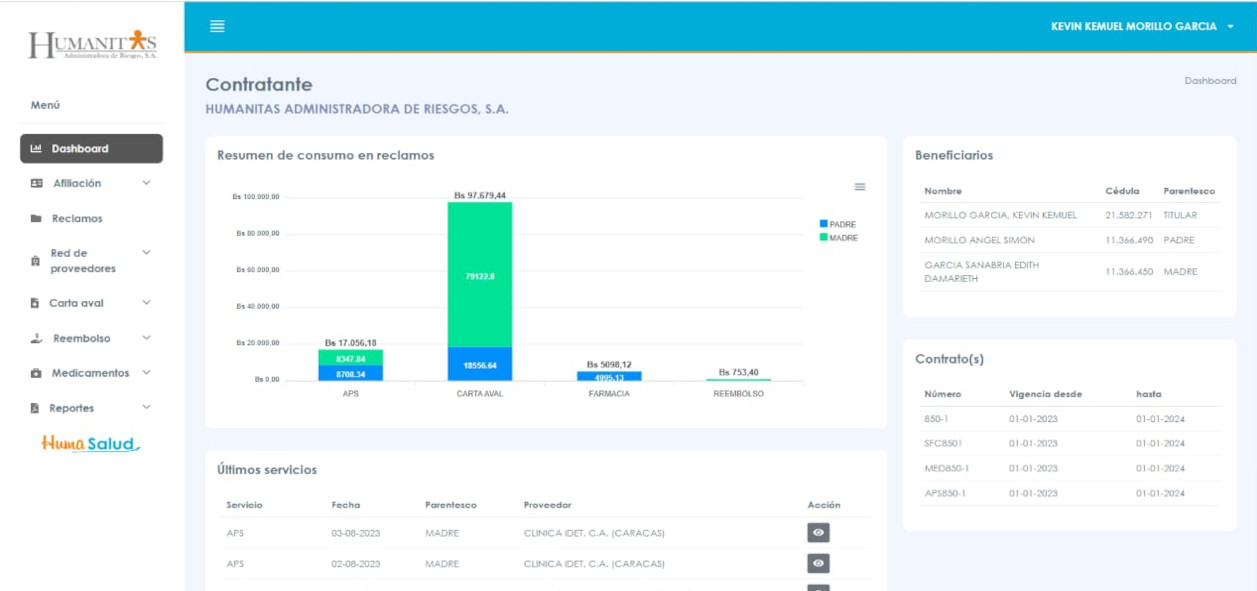Open Kevin Kemuel Morillo Garcia user dropdown
This screenshot has height=591, width=1257.
[1141, 27]
